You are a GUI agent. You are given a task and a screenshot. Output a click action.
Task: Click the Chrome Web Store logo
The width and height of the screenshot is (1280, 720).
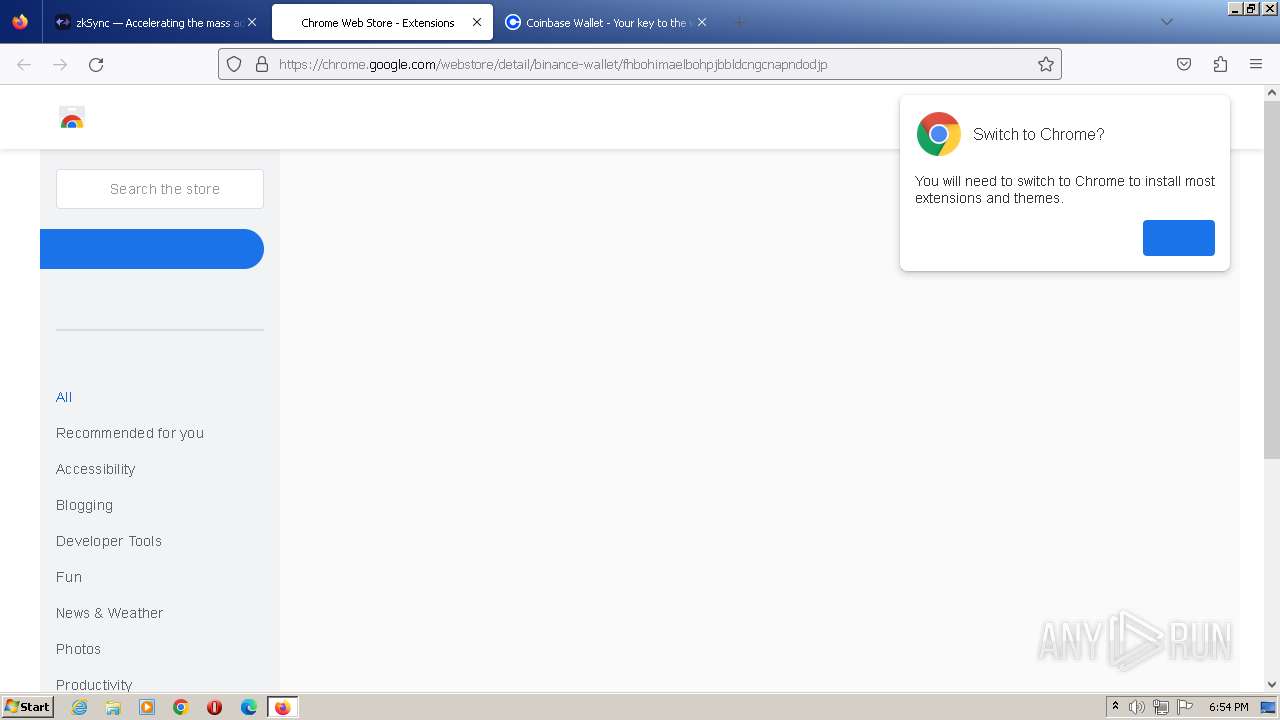[72, 118]
